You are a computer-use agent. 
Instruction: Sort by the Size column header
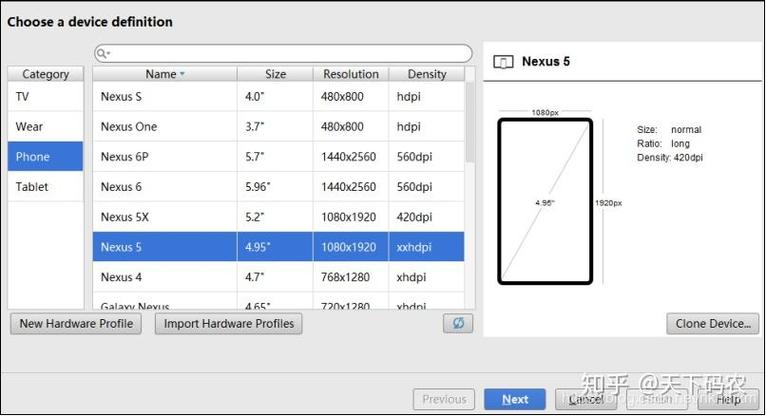click(x=275, y=74)
